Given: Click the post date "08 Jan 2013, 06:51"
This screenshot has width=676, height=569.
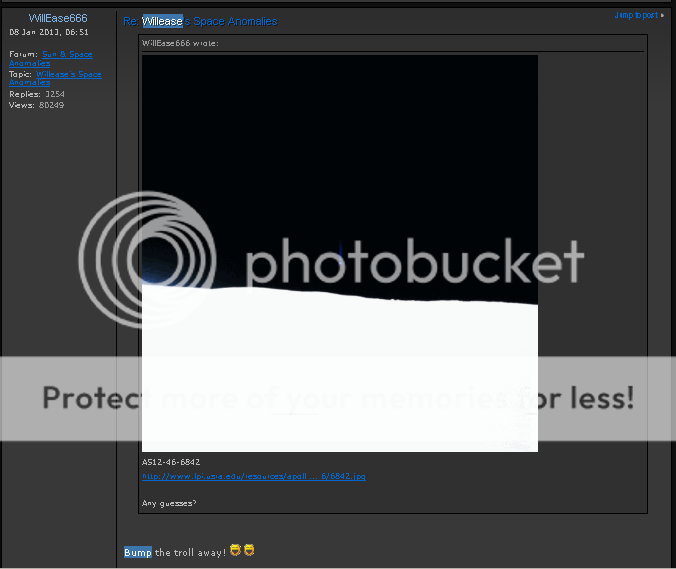Looking at the screenshot, I should coord(49,32).
